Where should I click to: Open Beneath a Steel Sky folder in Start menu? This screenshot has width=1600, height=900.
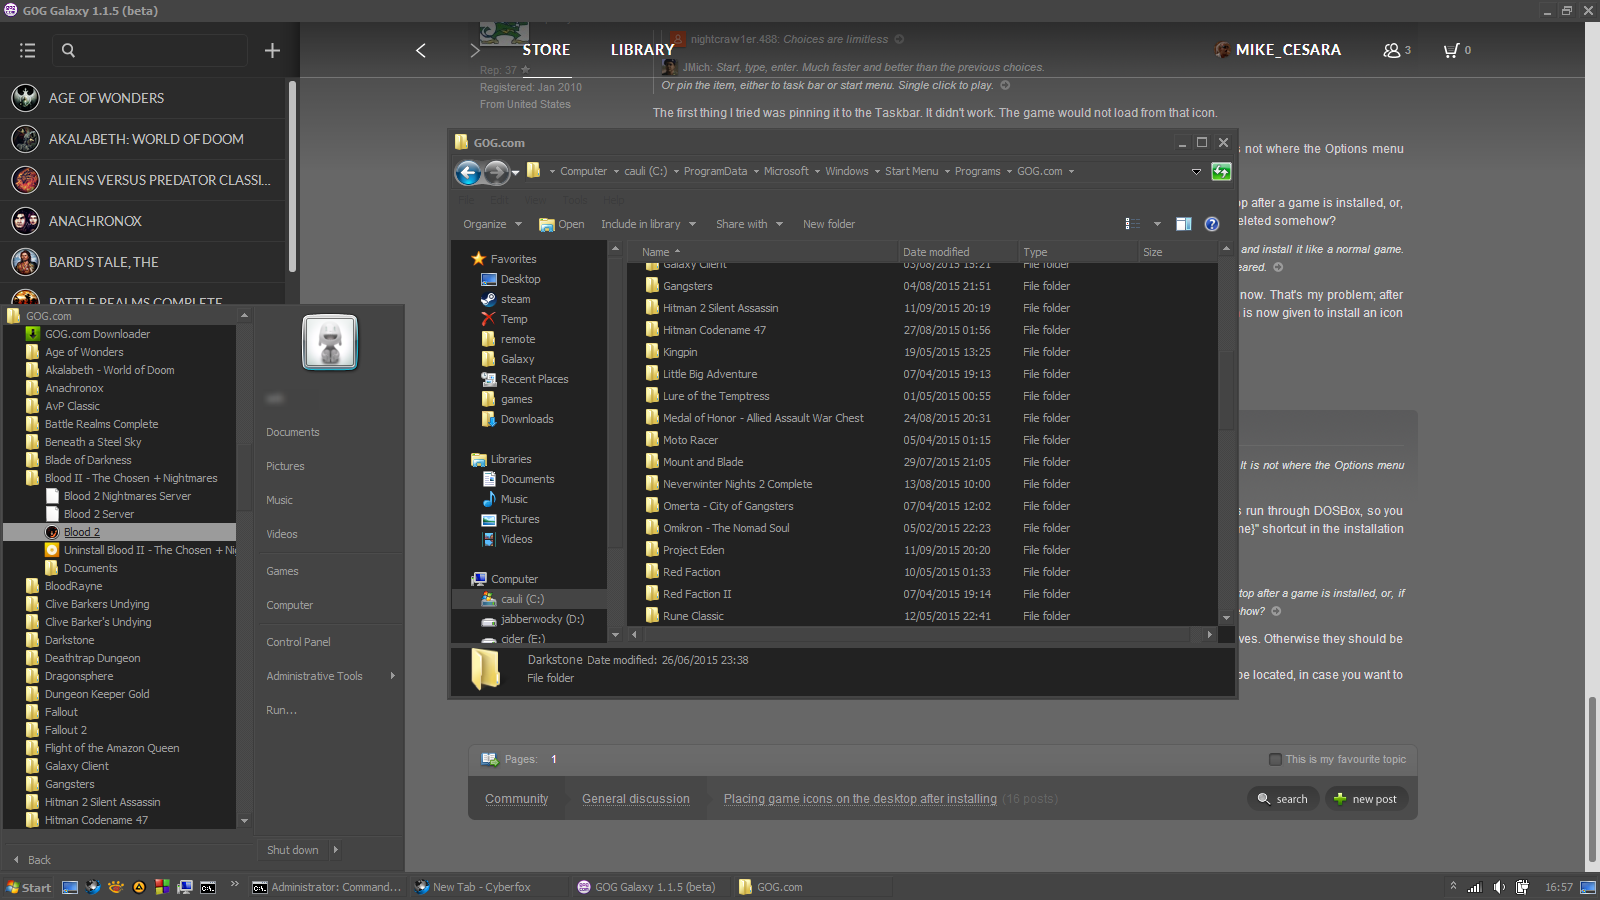tap(93, 442)
